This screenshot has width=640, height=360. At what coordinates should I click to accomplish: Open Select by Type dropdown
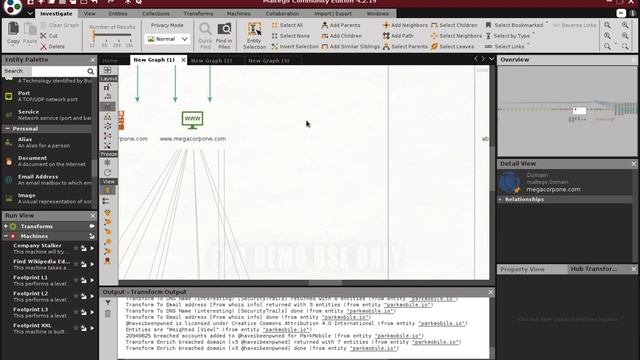click(x=509, y=36)
